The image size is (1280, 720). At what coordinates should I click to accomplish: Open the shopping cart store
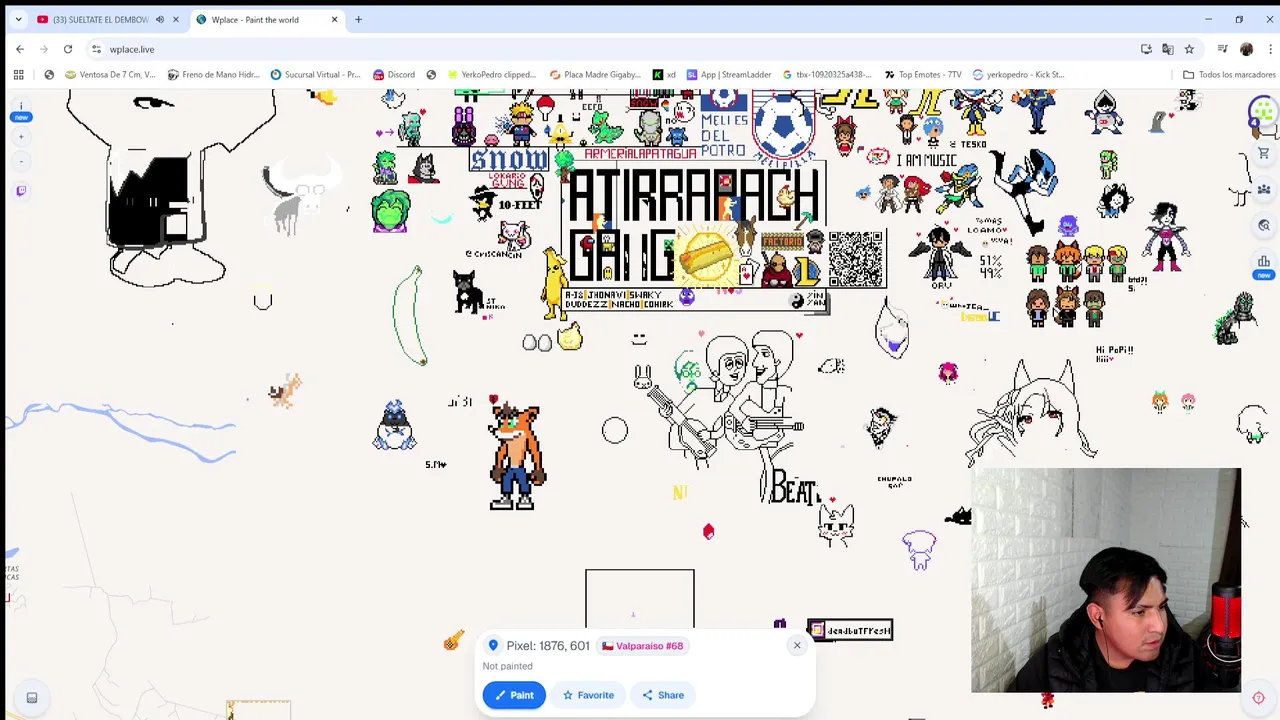coord(1263,153)
